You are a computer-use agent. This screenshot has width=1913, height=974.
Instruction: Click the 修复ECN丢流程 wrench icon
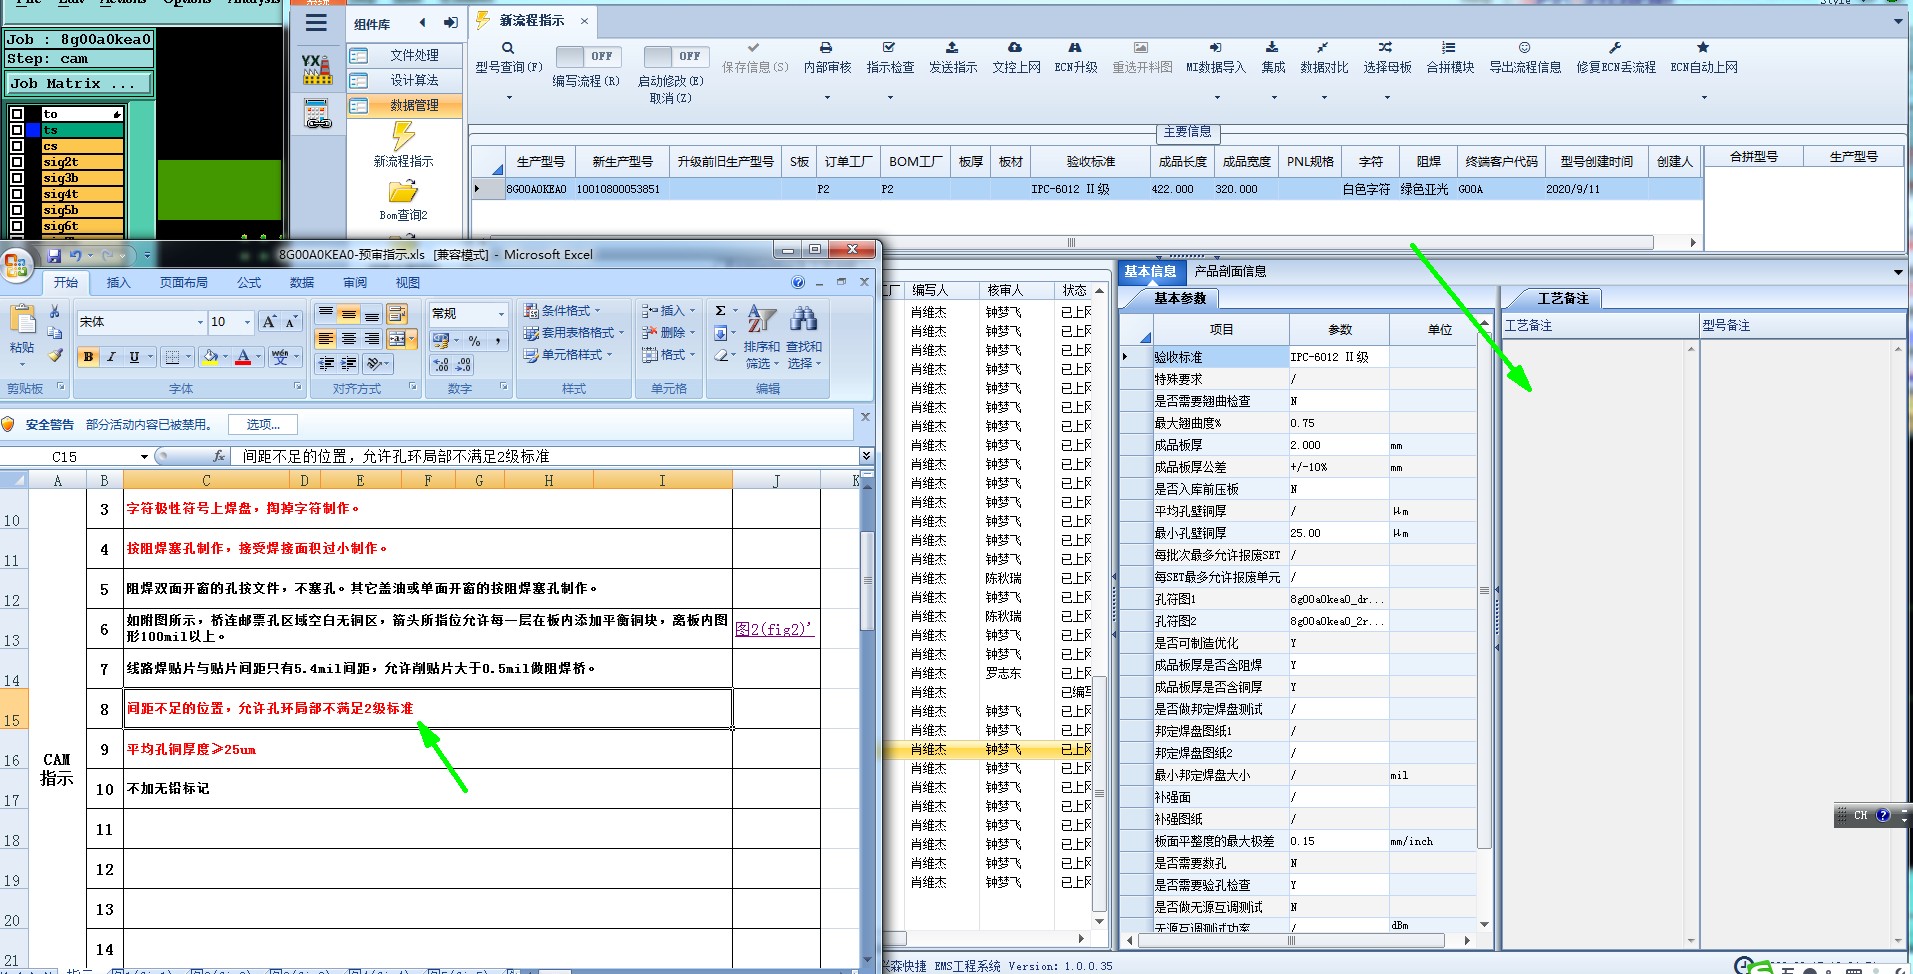pos(1614,47)
